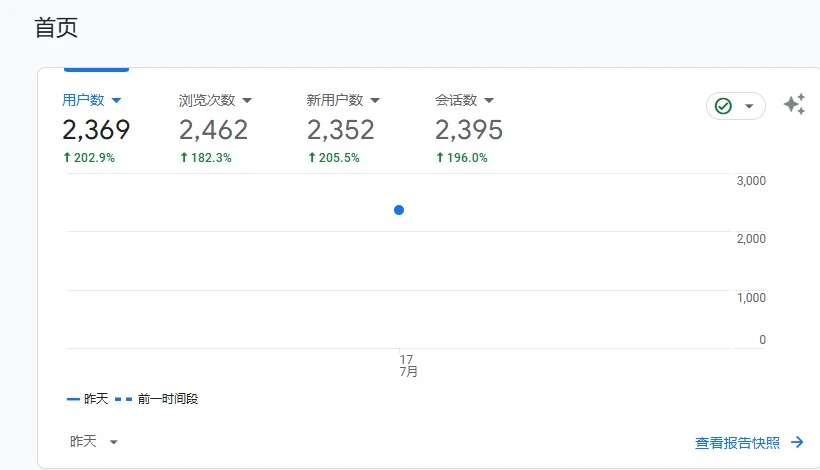Select the 新用户数 2,352 value
The width and height of the screenshot is (820, 470).
pos(340,130)
